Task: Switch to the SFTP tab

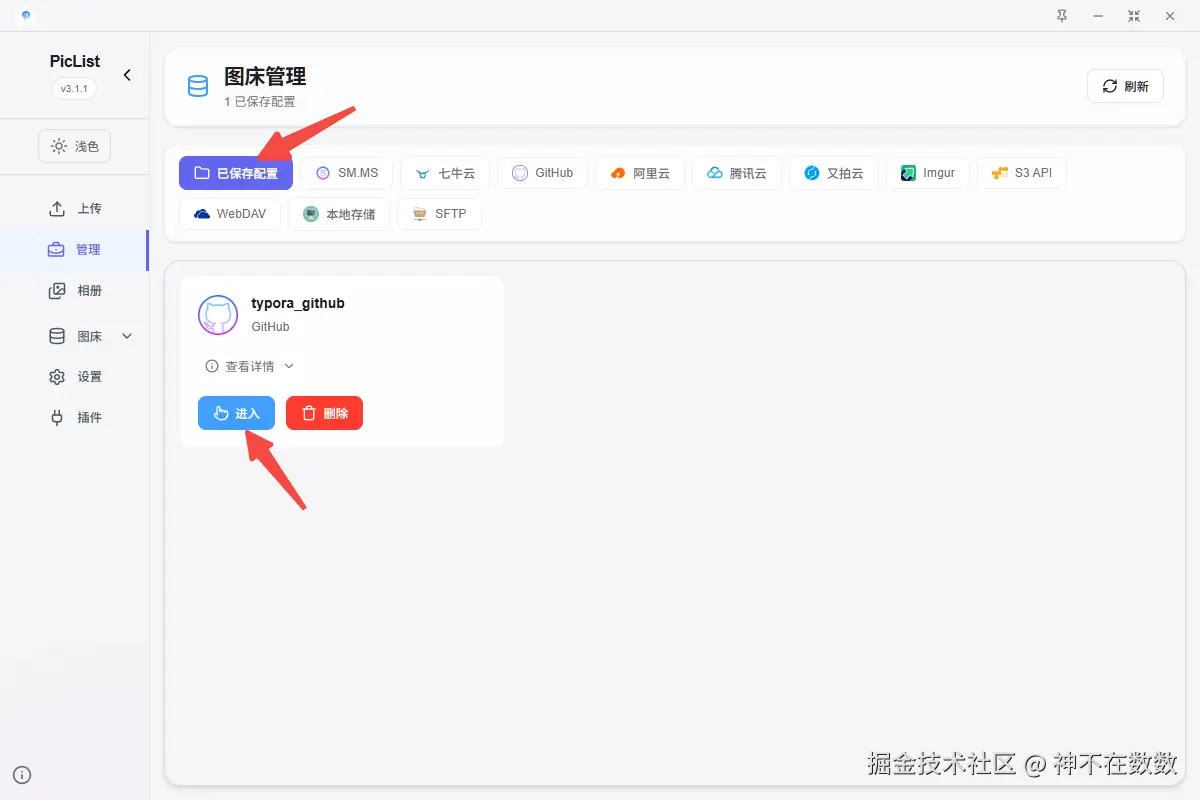Action: [x=439, y=214]
